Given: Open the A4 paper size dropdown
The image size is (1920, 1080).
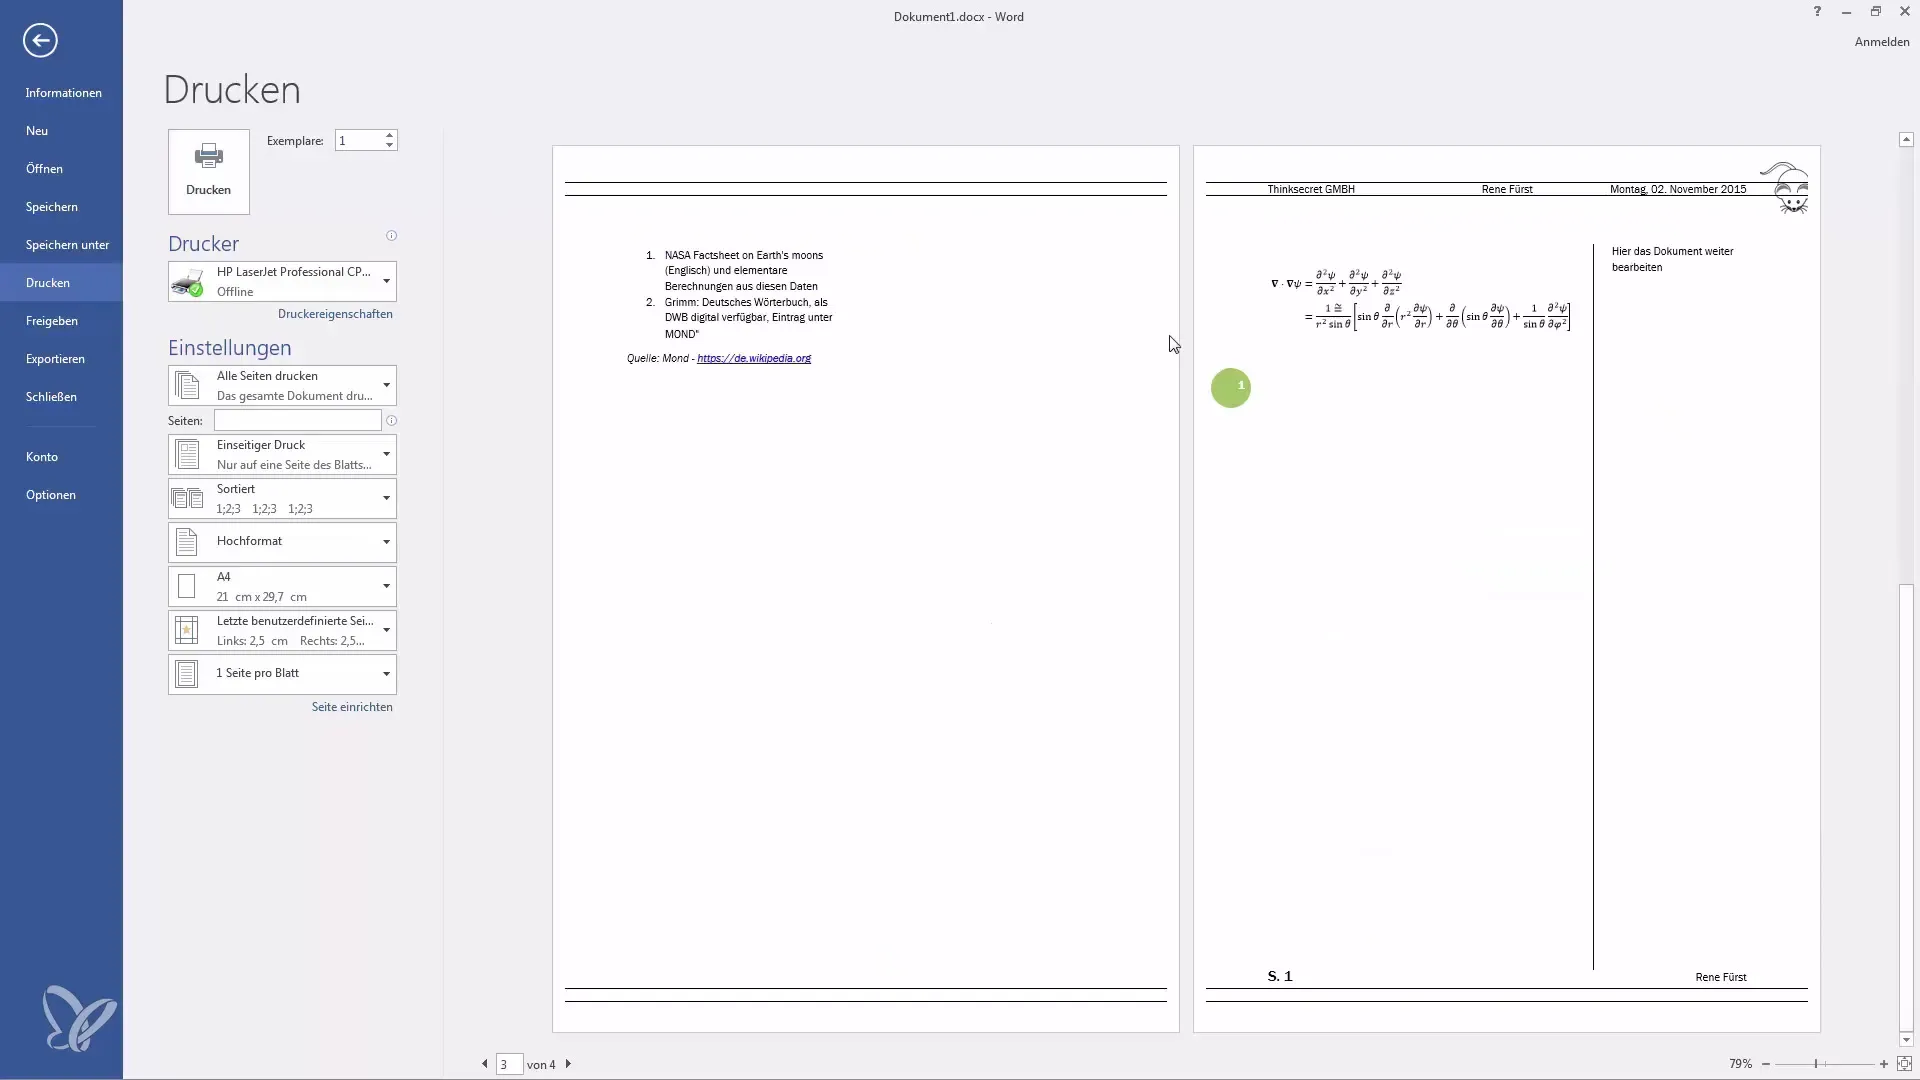Looking at the screenshot, I should [x=282, y=587].
